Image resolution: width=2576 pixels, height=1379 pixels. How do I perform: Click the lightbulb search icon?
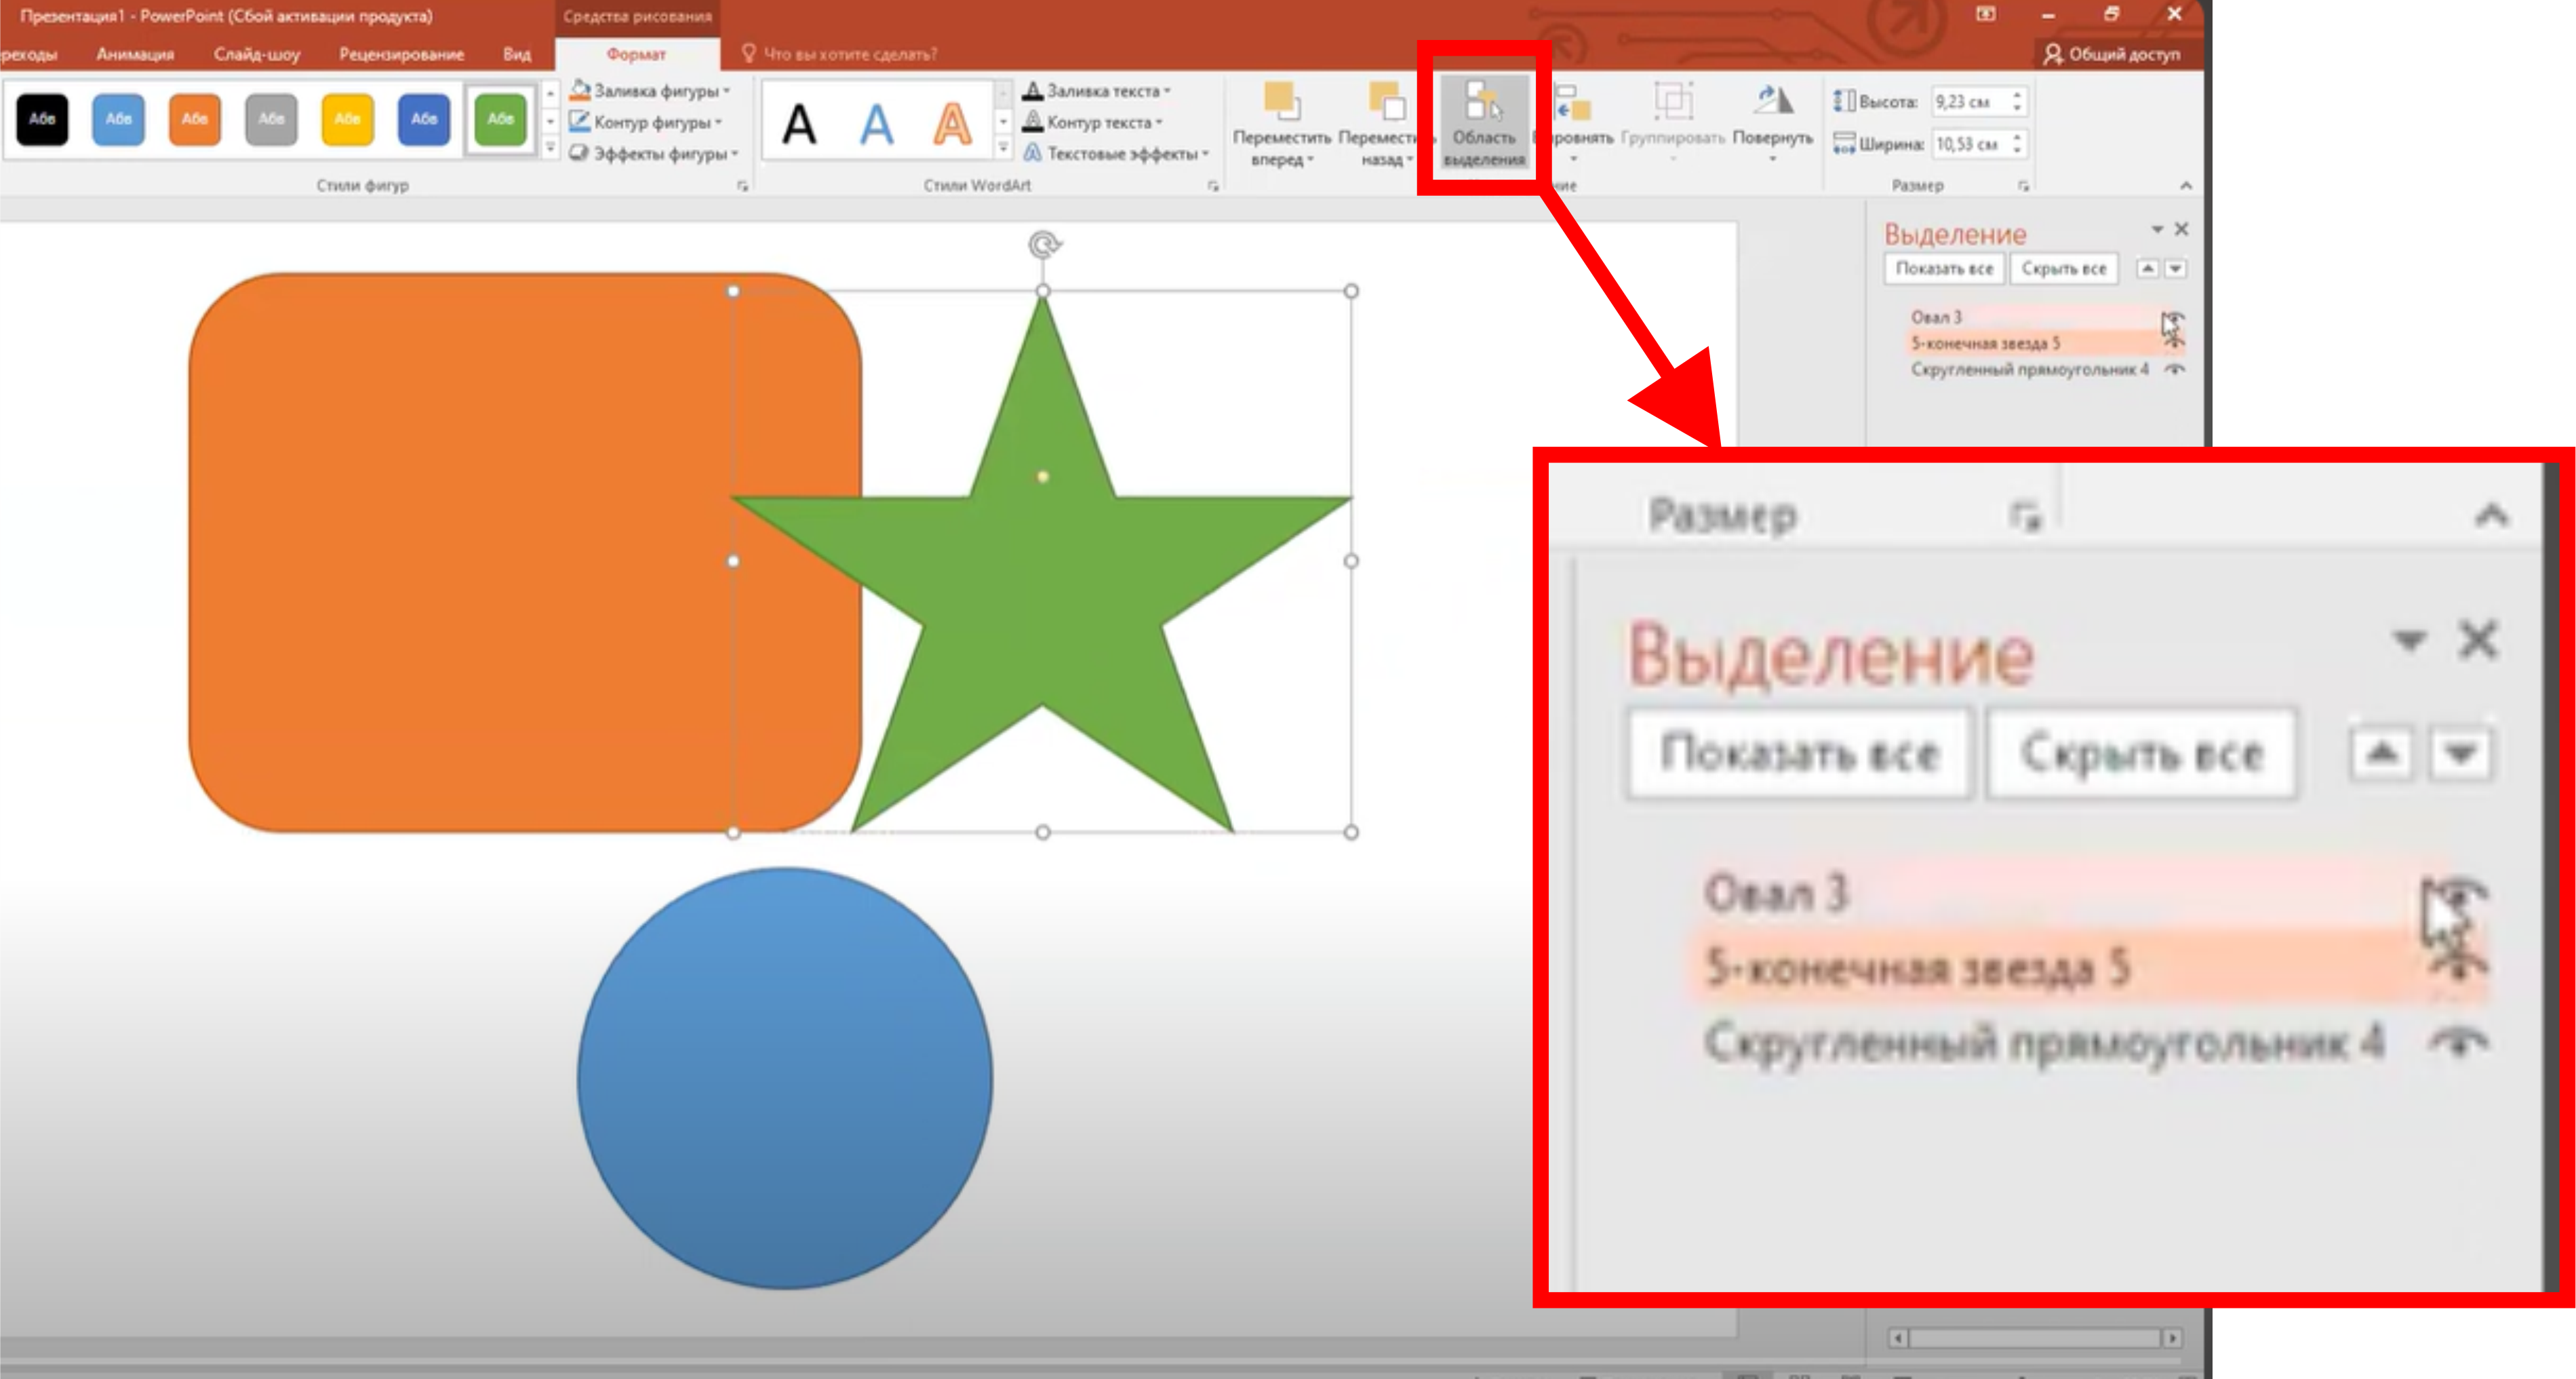pos(748,53)
